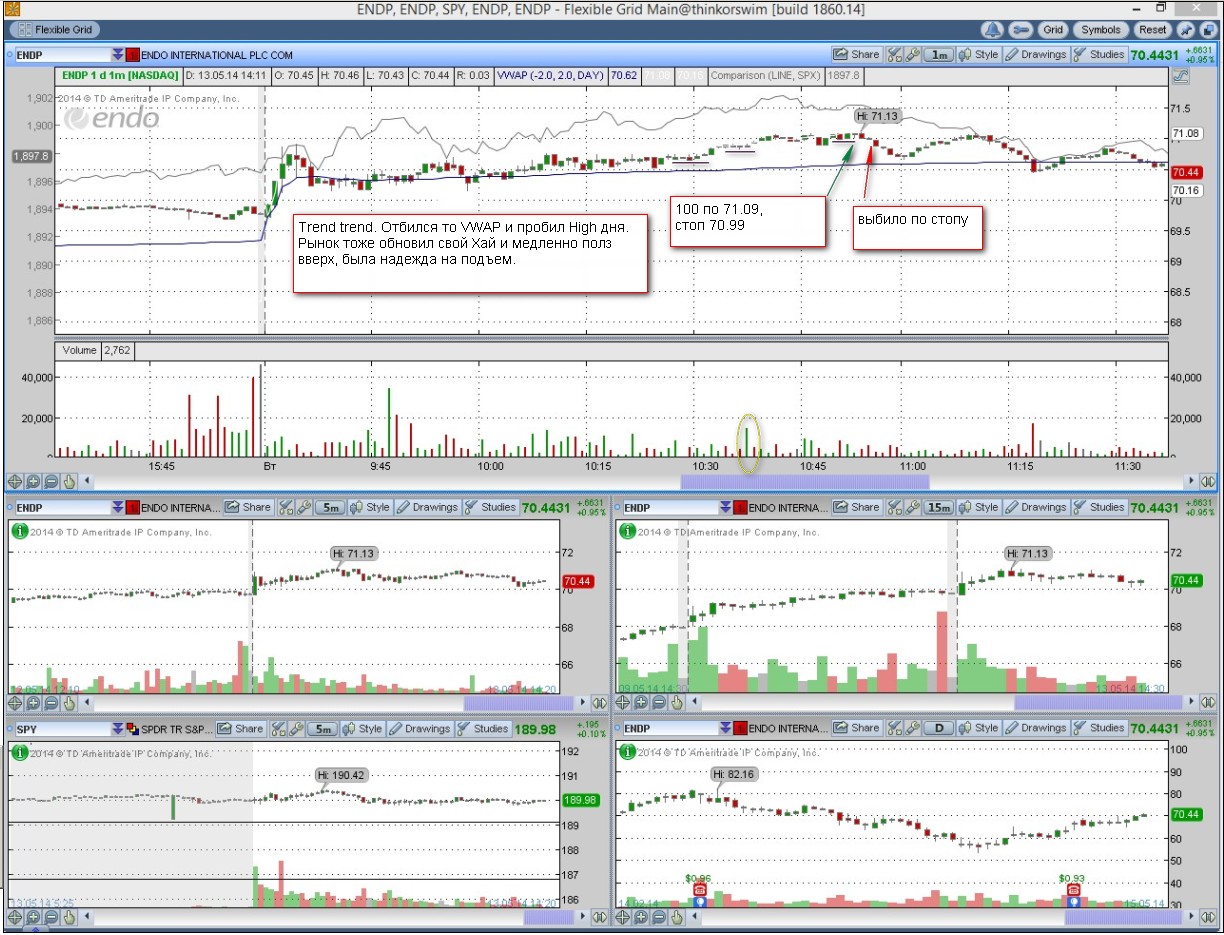Open symbol dropdown on SPY chart
This screenshot has height=935, width=1224.
(x=118, y=729)
